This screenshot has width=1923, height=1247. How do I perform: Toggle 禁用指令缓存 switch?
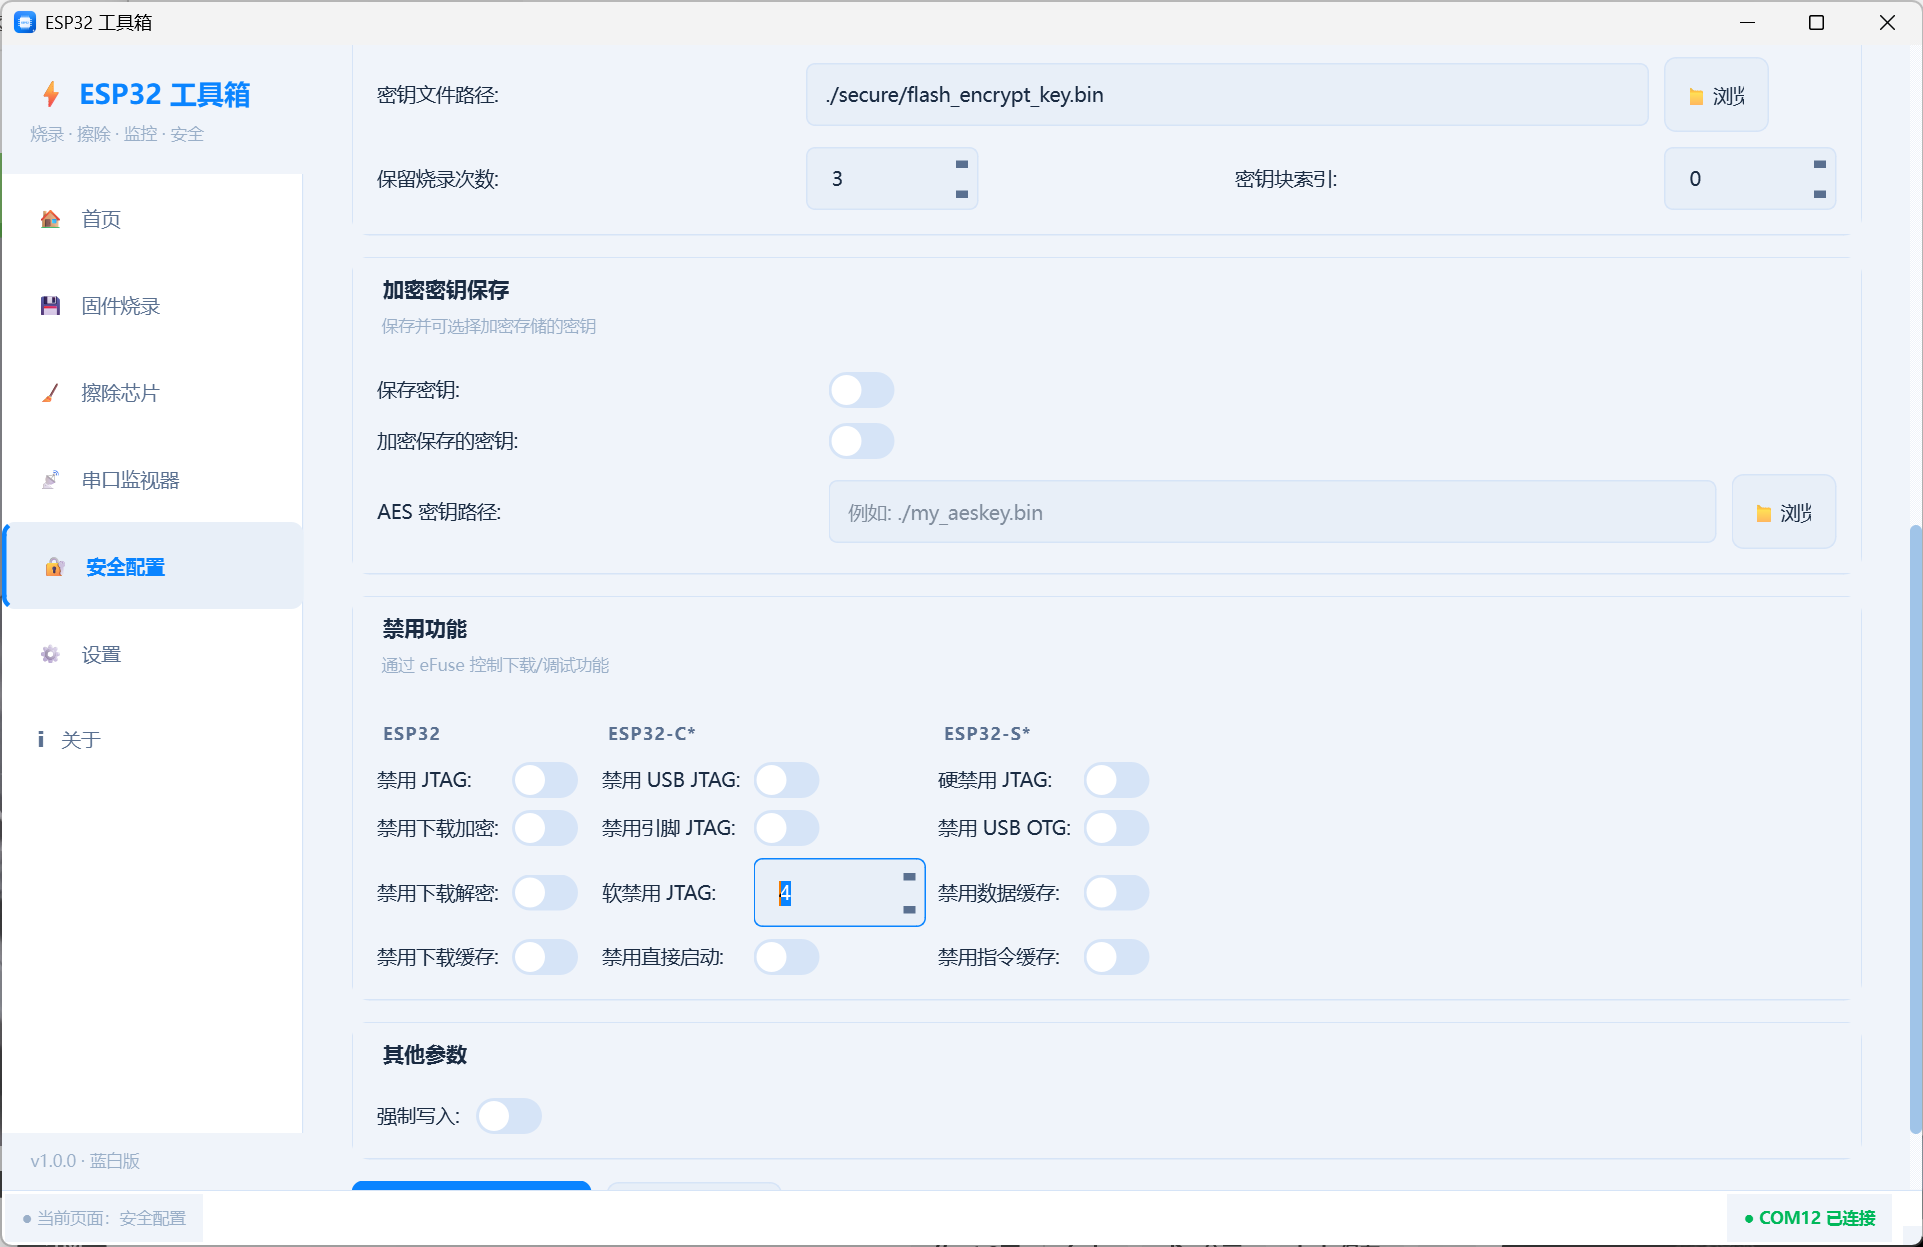point(1116,957)
